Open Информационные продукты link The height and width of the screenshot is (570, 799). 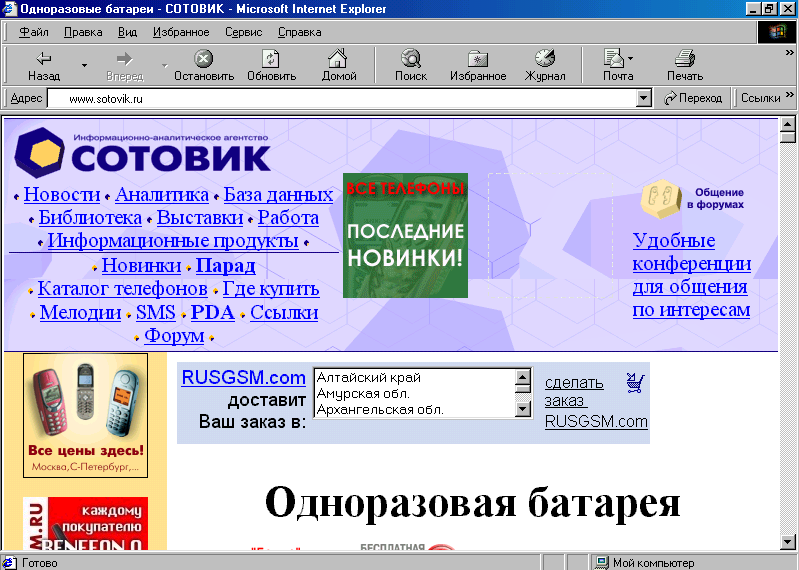[x=173, y=240]
